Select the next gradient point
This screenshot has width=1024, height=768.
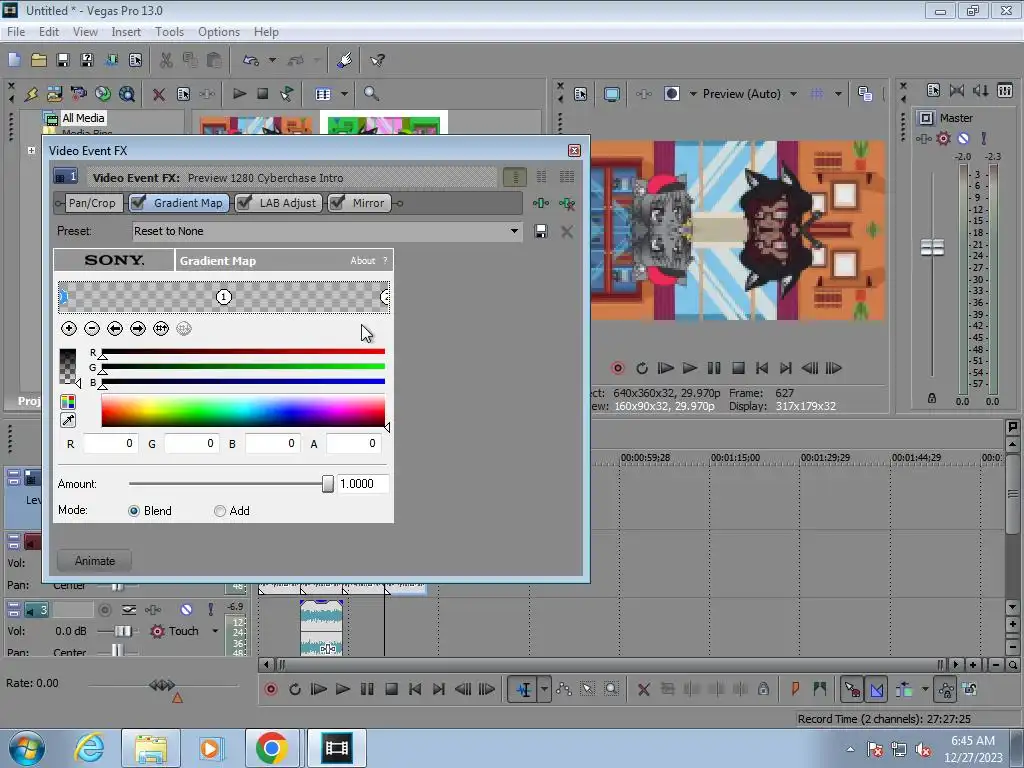(138, 328)
